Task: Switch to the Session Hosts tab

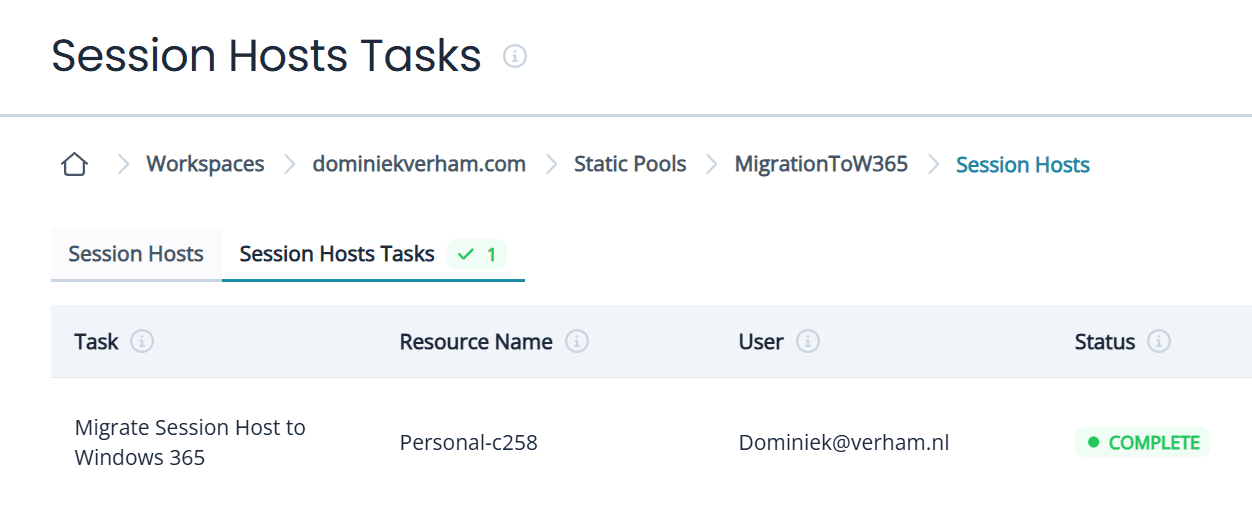Action: pyautogui.click(x=136, y=254)
